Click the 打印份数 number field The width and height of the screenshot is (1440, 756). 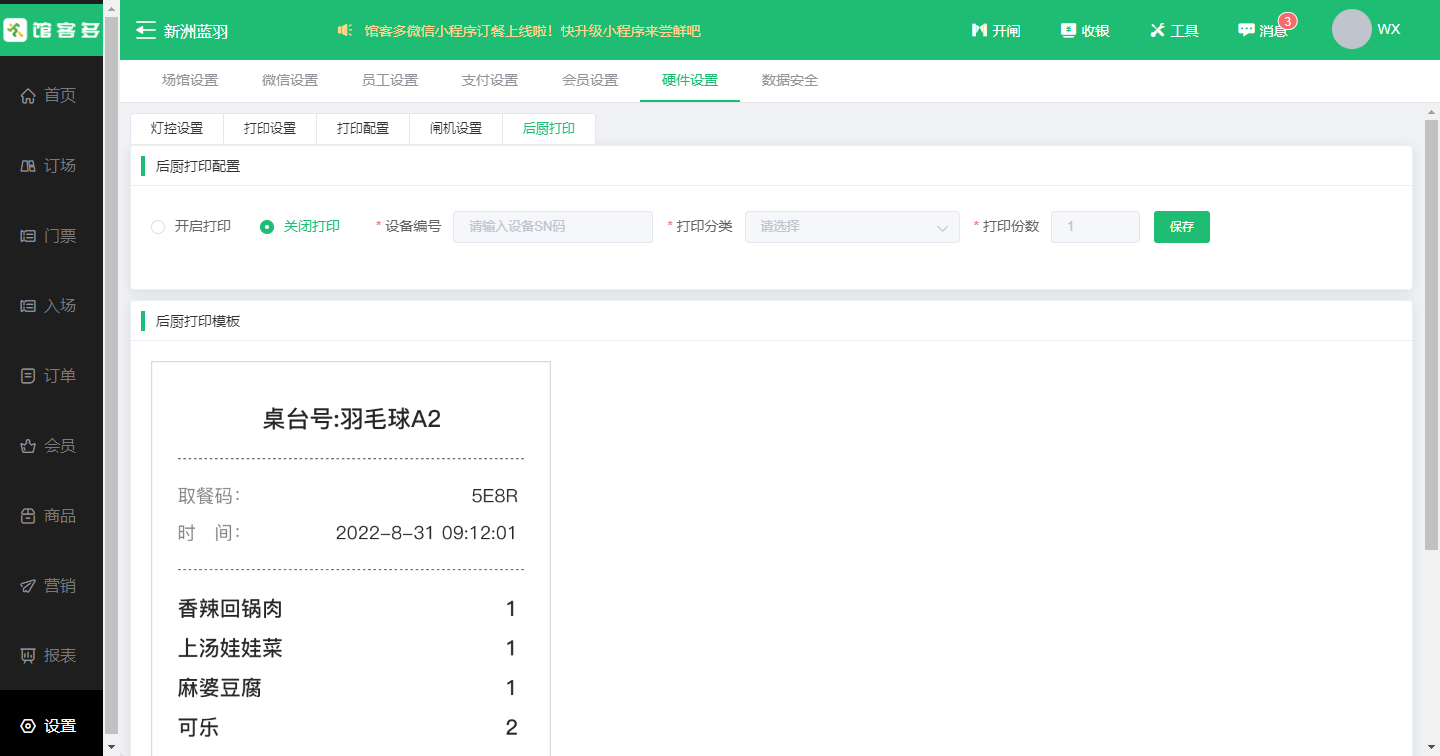coord(1094,227)
